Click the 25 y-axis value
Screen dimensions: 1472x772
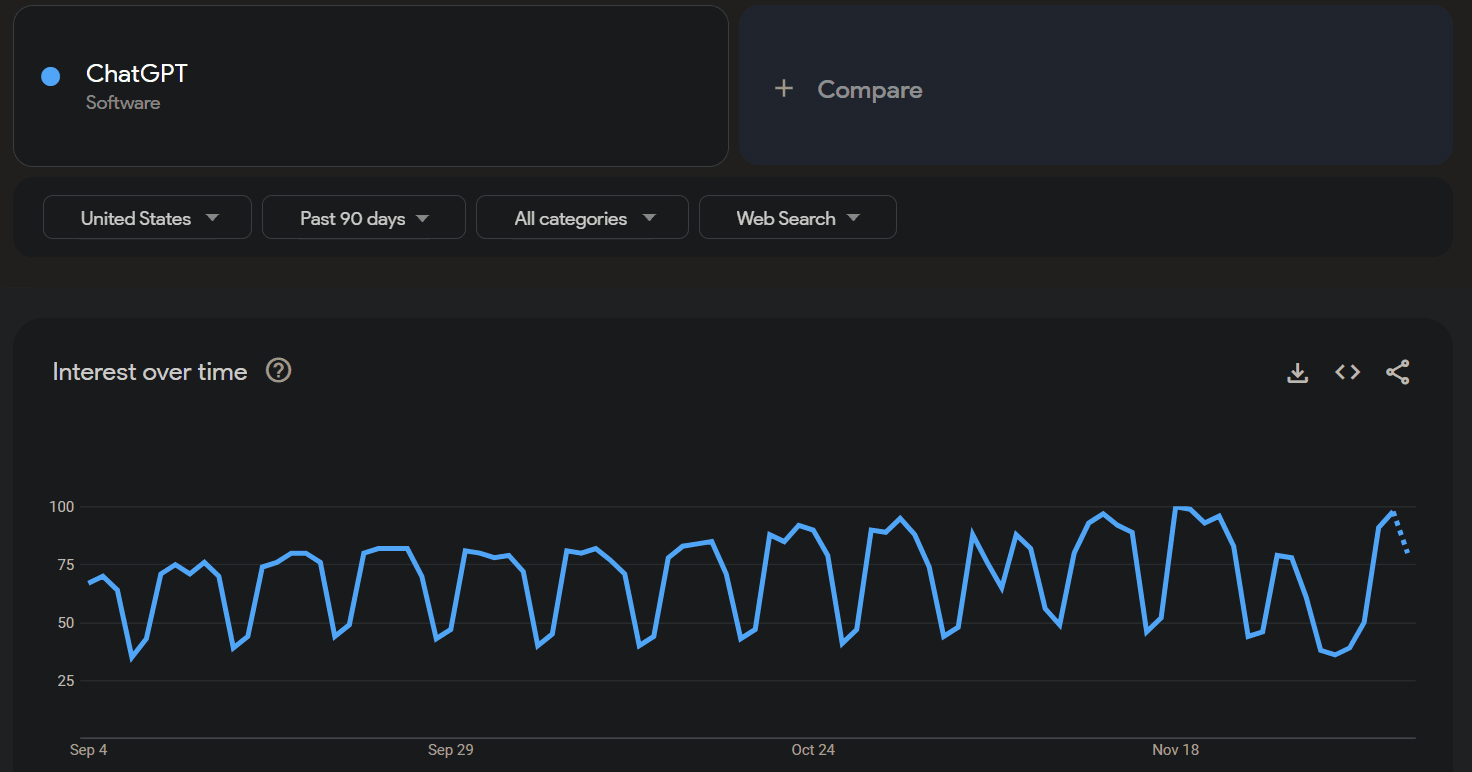(x=66, y=681)
